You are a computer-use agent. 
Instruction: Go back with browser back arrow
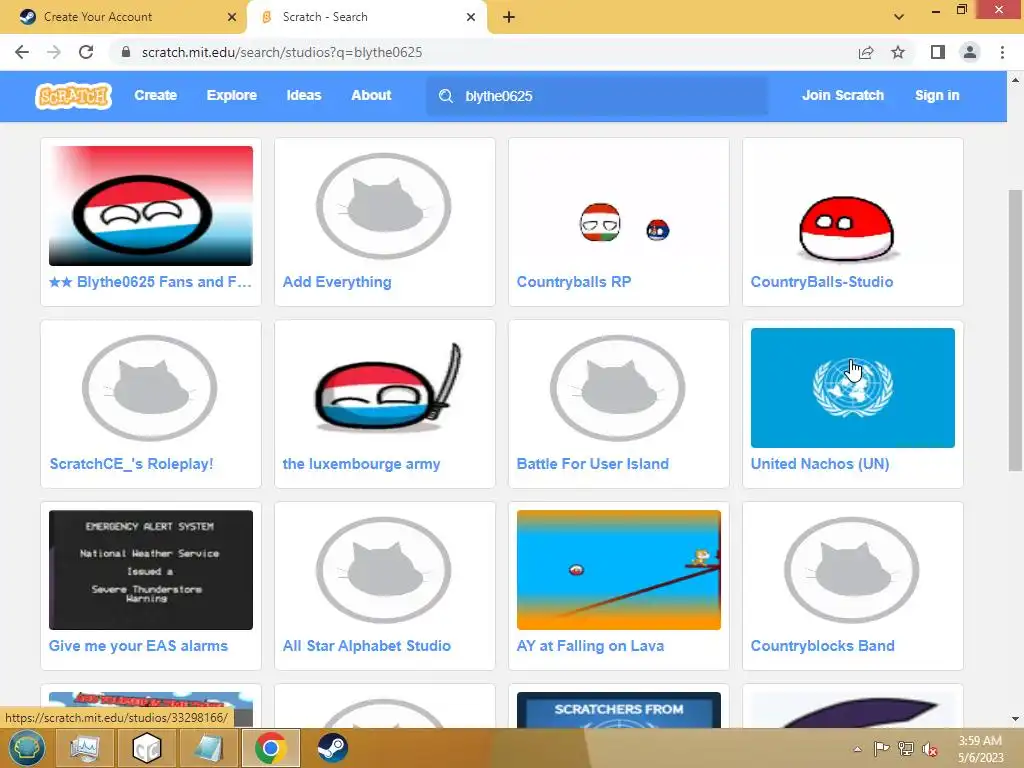22,52
